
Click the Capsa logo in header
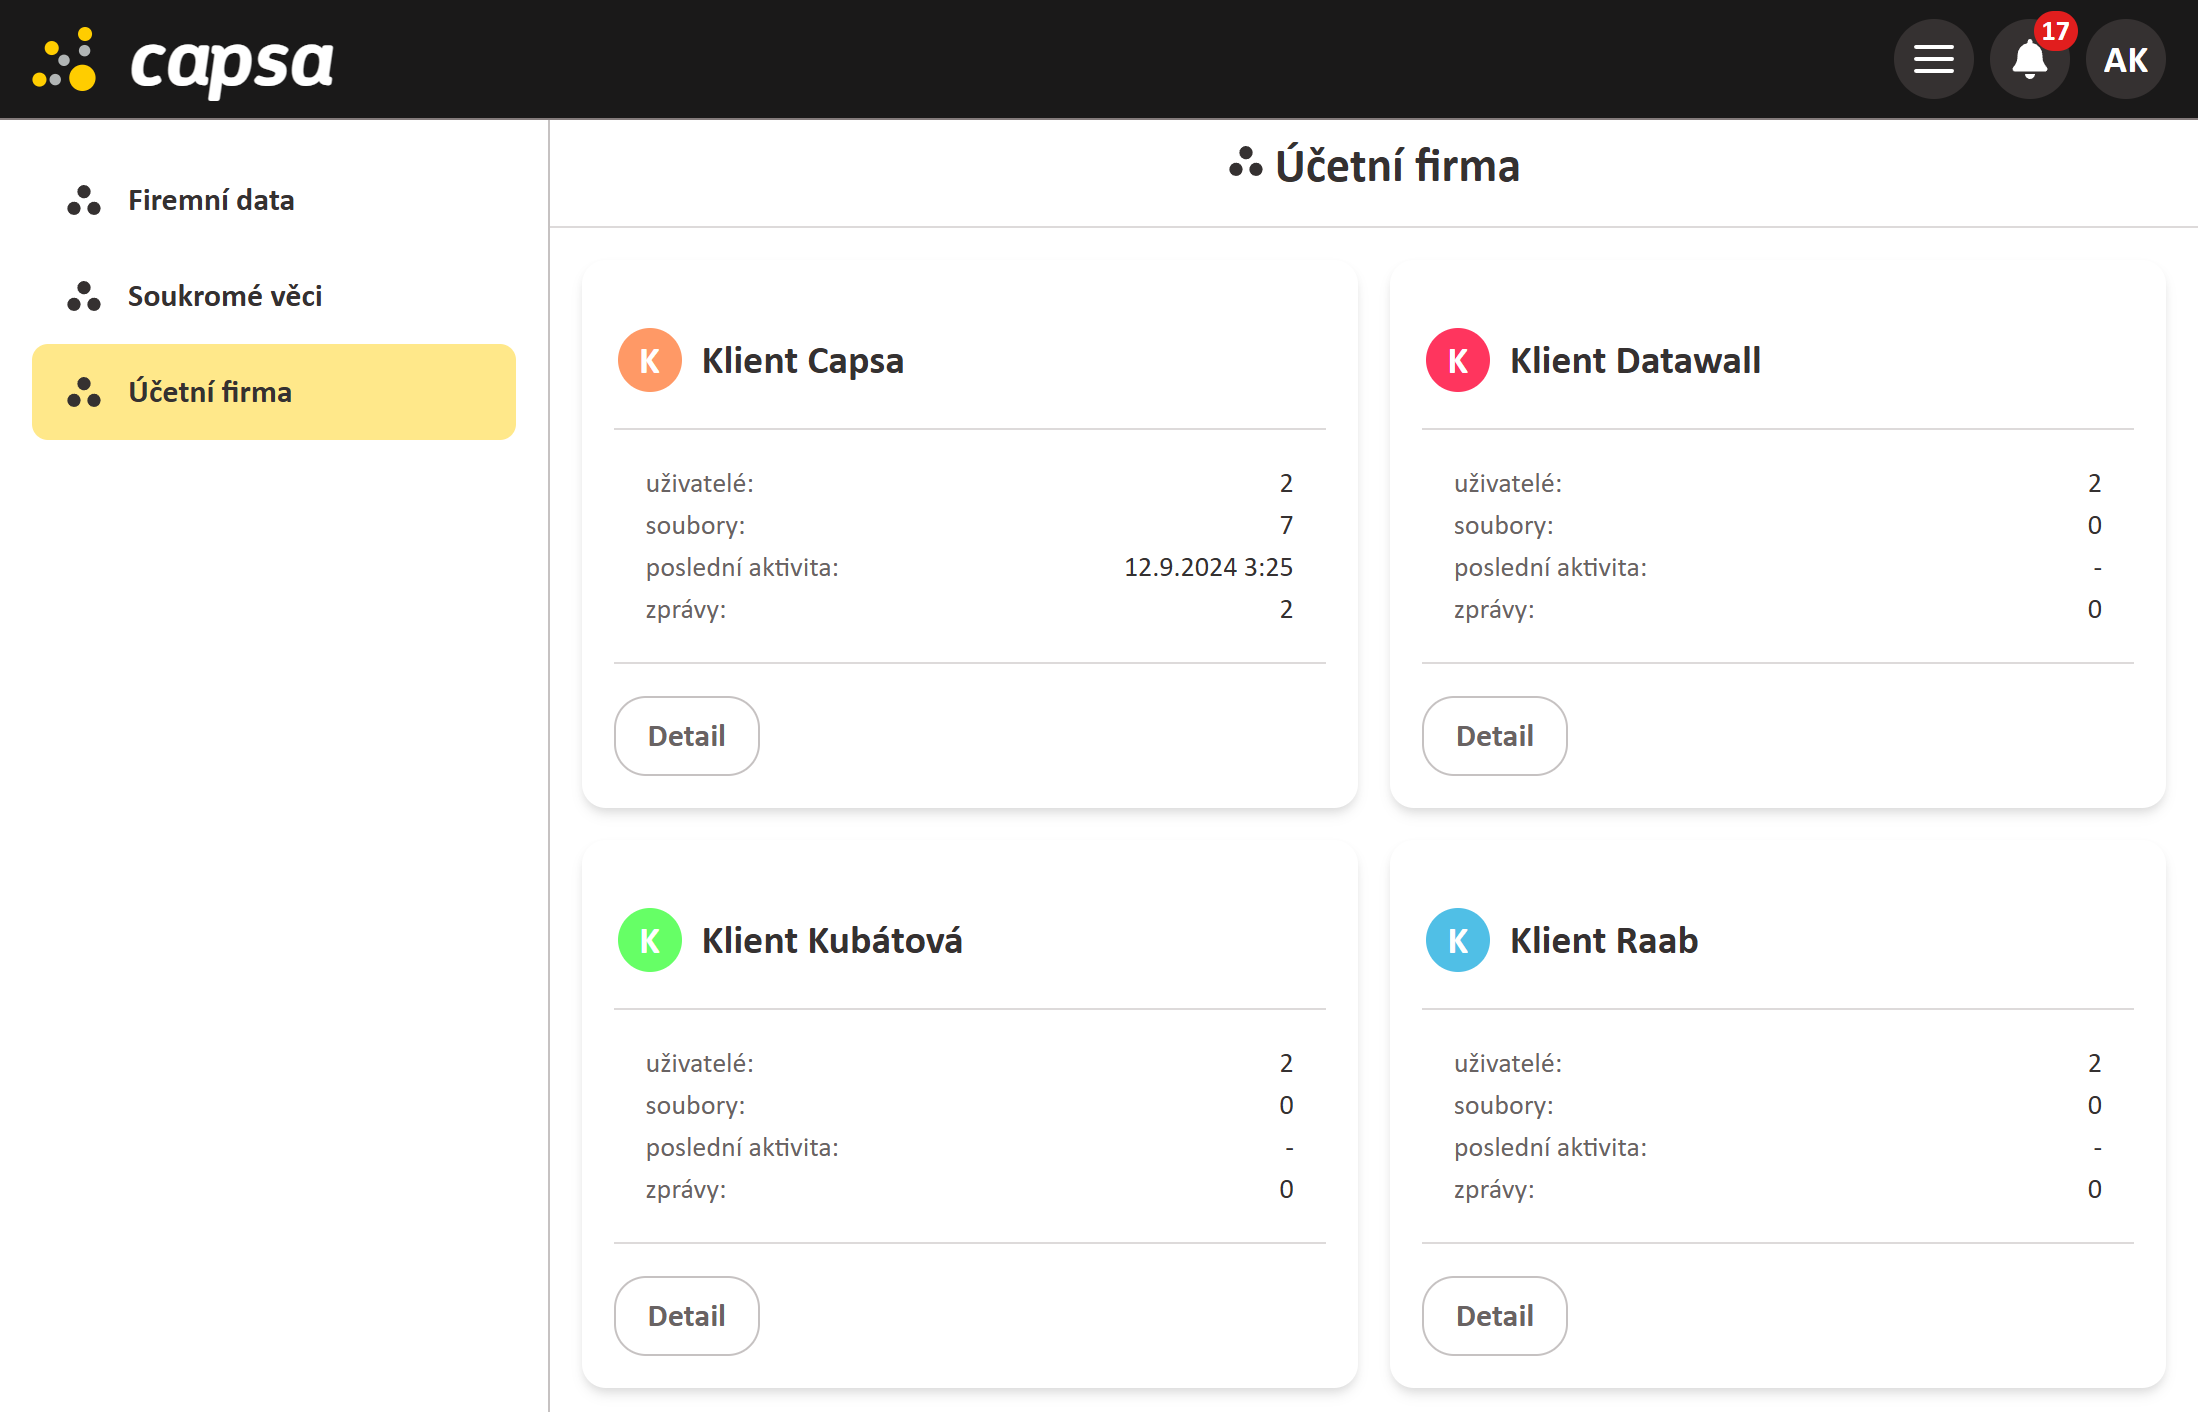pos(184,61)
